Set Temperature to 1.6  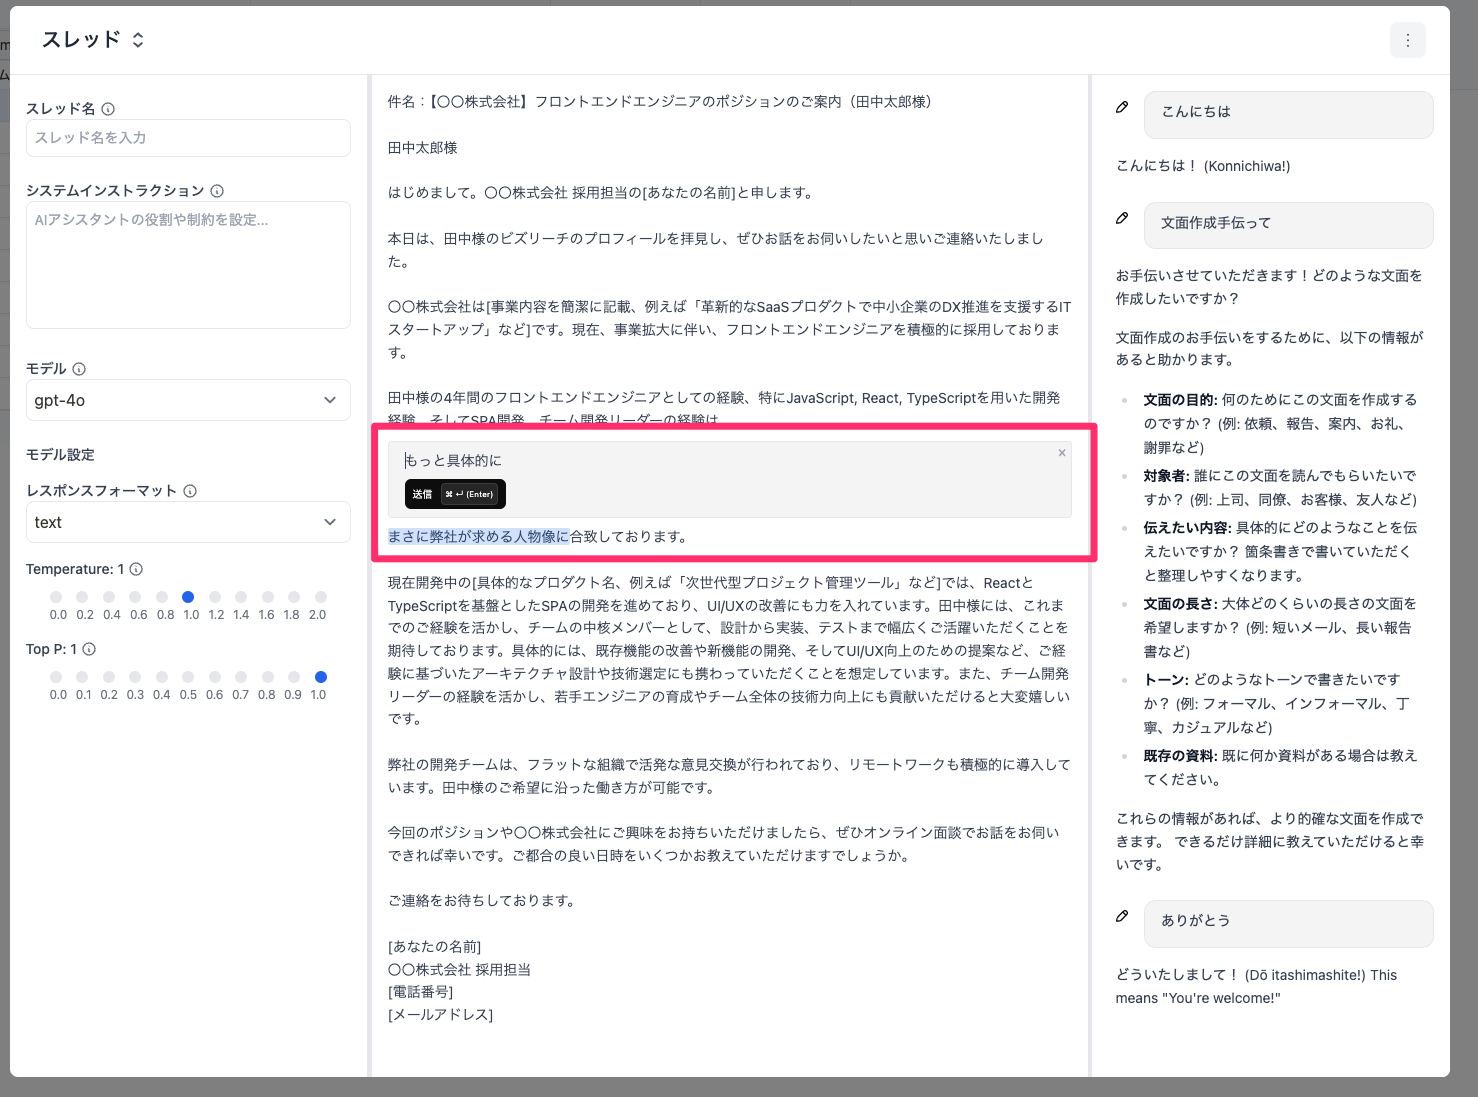coord(268,597)
